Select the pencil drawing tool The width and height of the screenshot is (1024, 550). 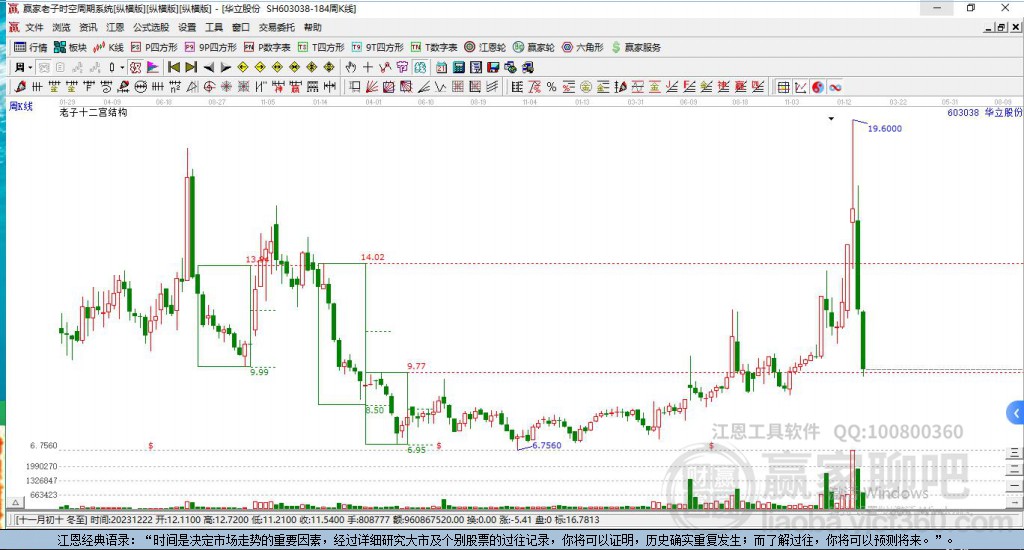click(x=20, y=87)
